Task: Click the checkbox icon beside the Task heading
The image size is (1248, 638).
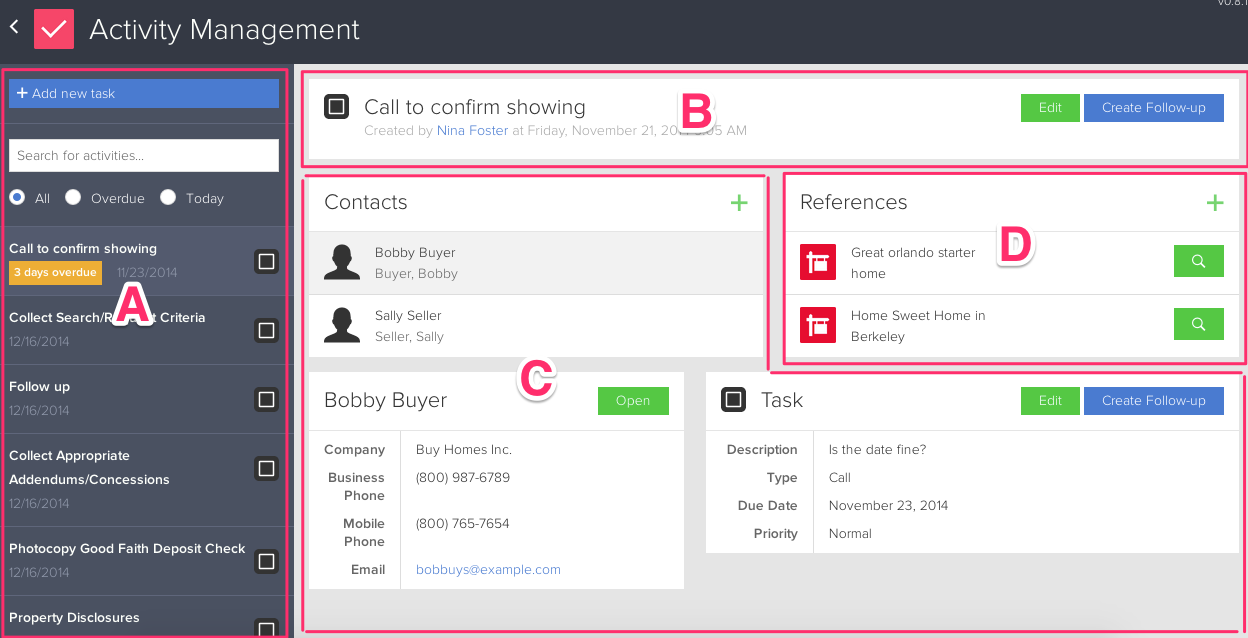Action: point(733,399)
